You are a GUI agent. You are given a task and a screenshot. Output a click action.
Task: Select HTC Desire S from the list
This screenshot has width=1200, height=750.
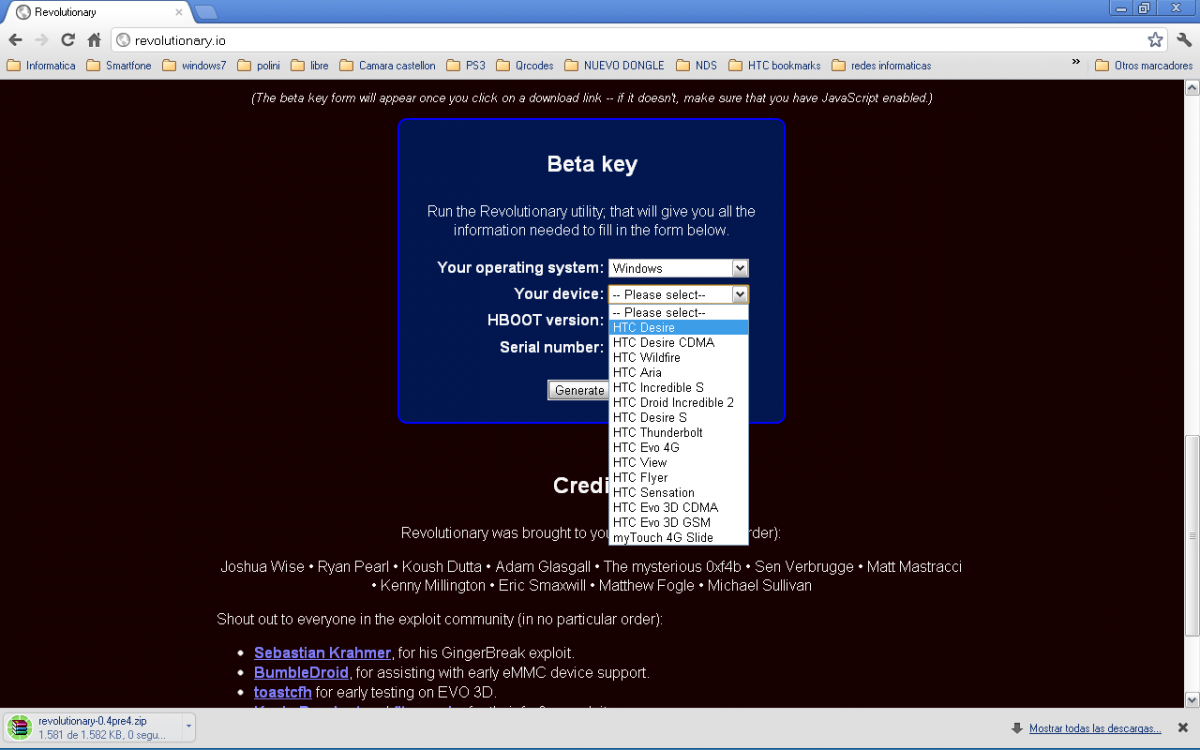coord(678,417)
